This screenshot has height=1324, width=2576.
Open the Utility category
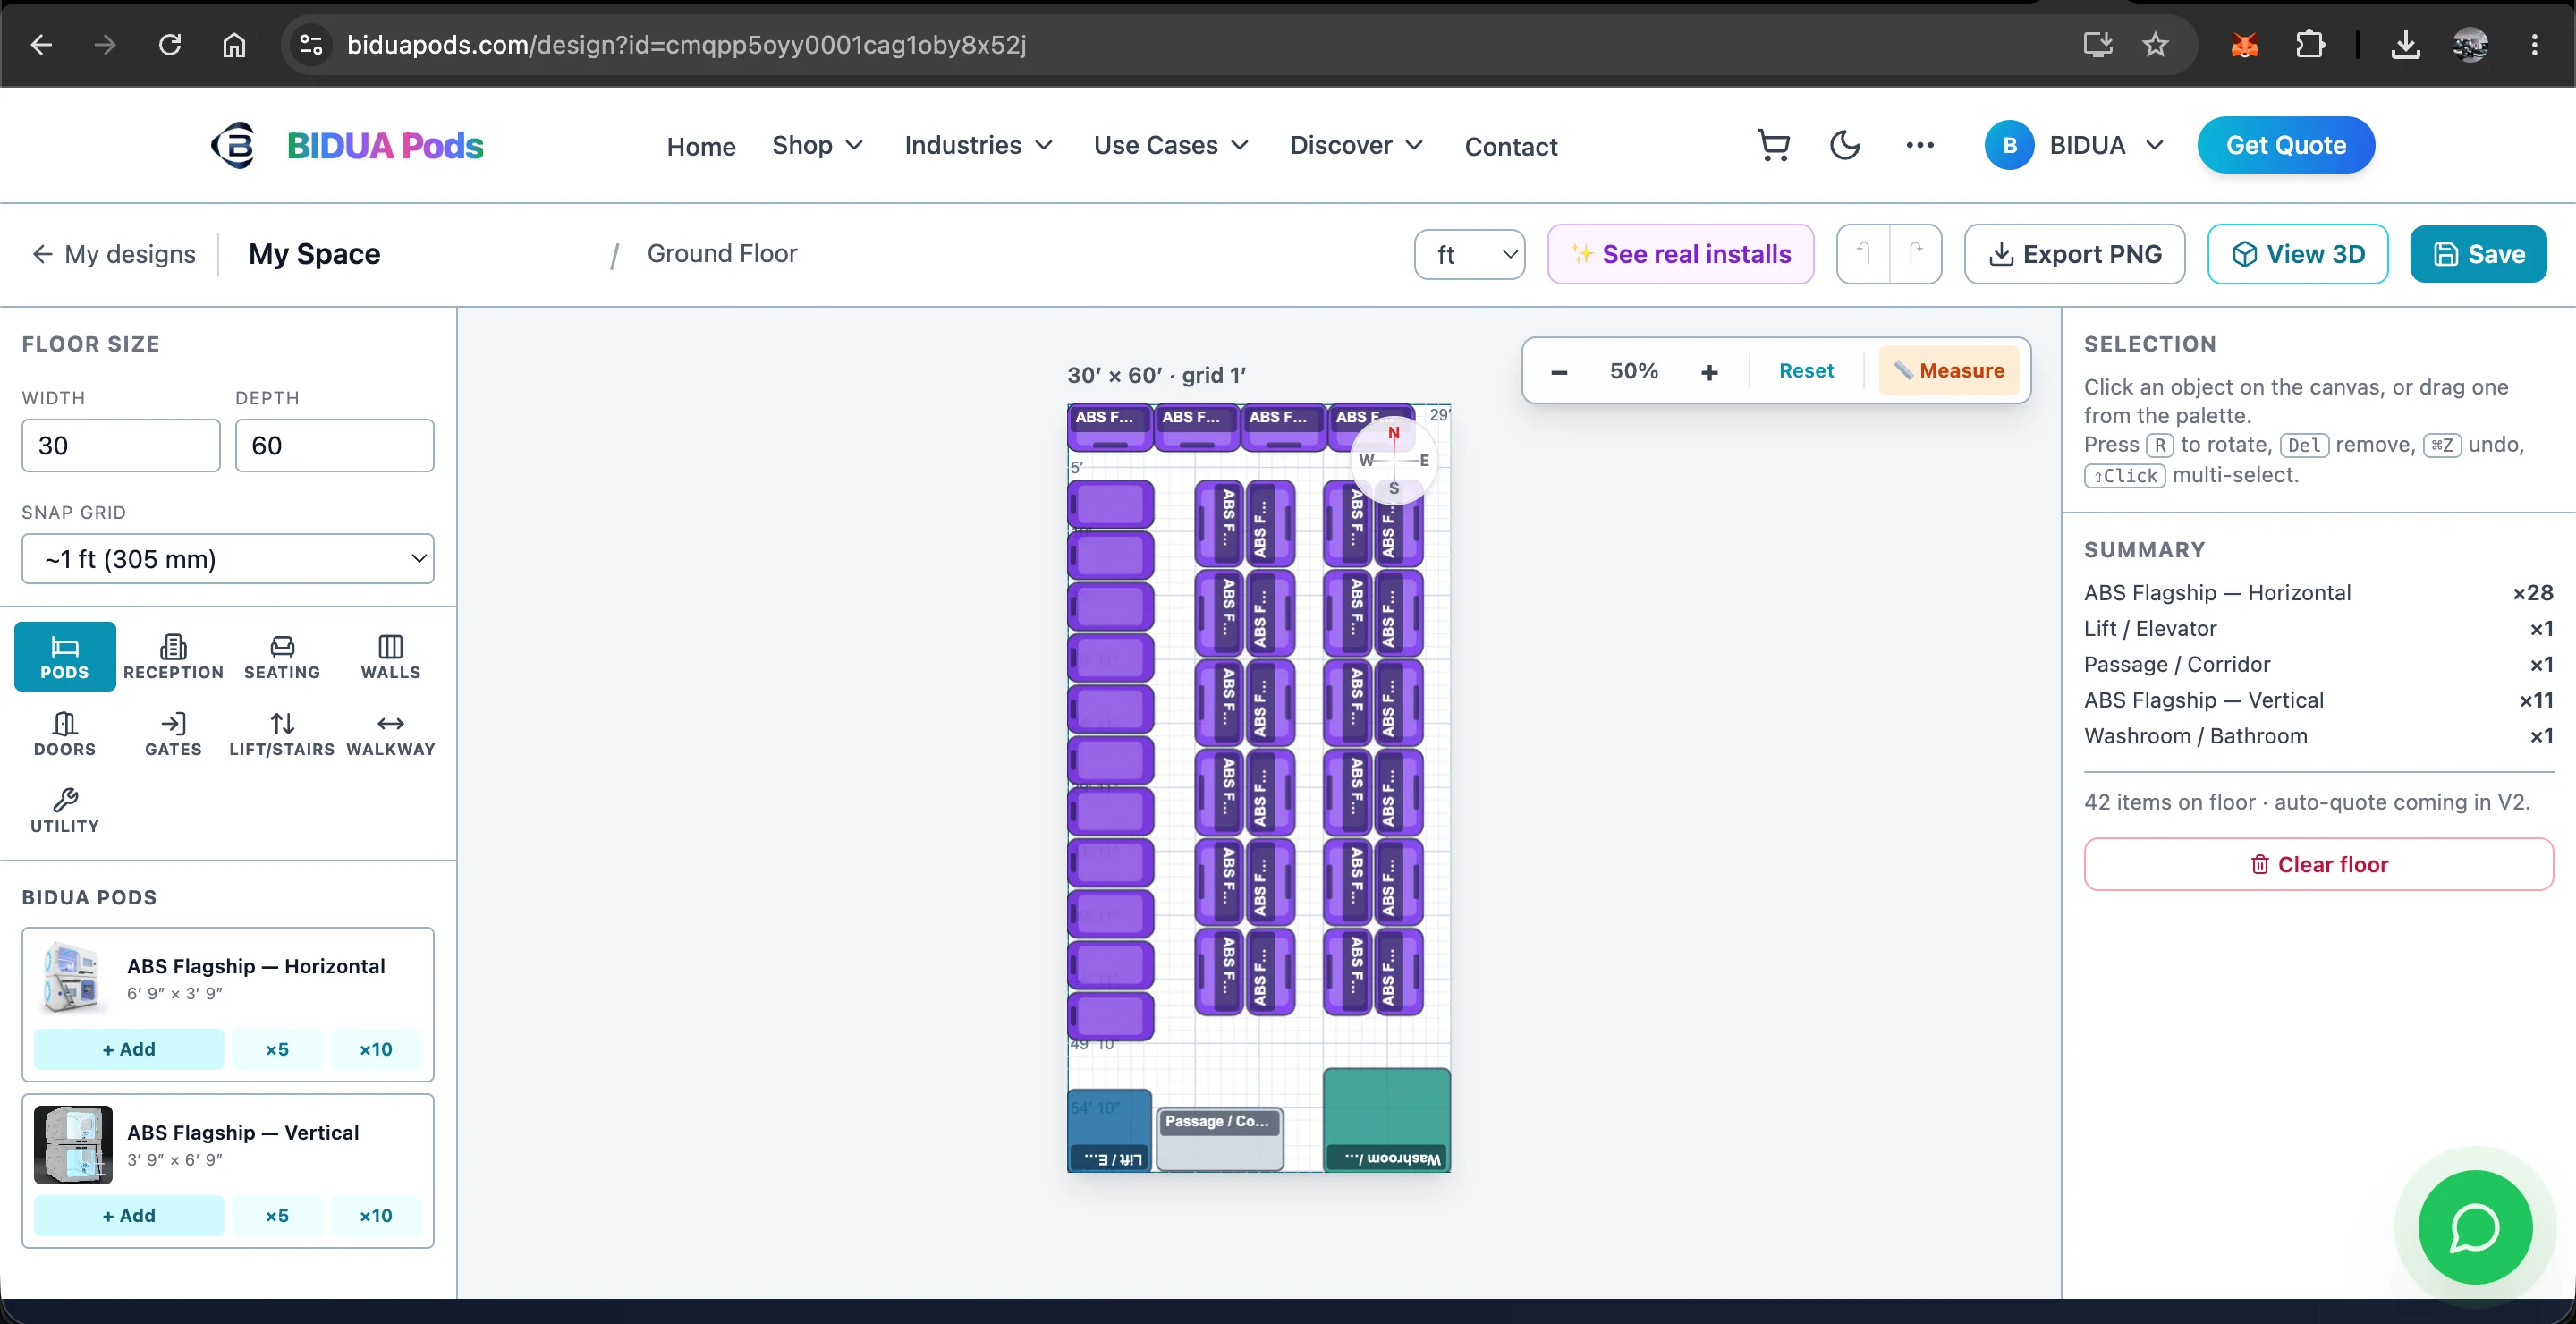[65, 810]
